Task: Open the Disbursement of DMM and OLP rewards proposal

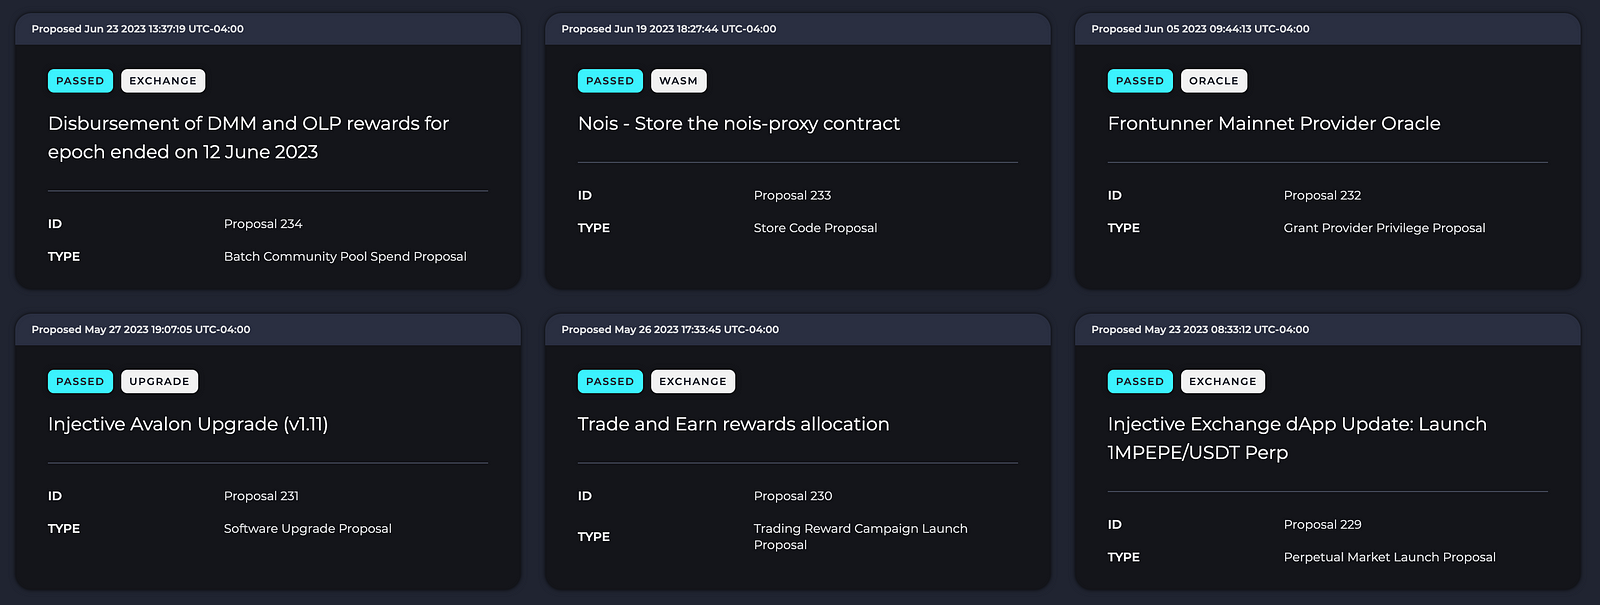Action: pyautogui.click(x=248, y=137)
